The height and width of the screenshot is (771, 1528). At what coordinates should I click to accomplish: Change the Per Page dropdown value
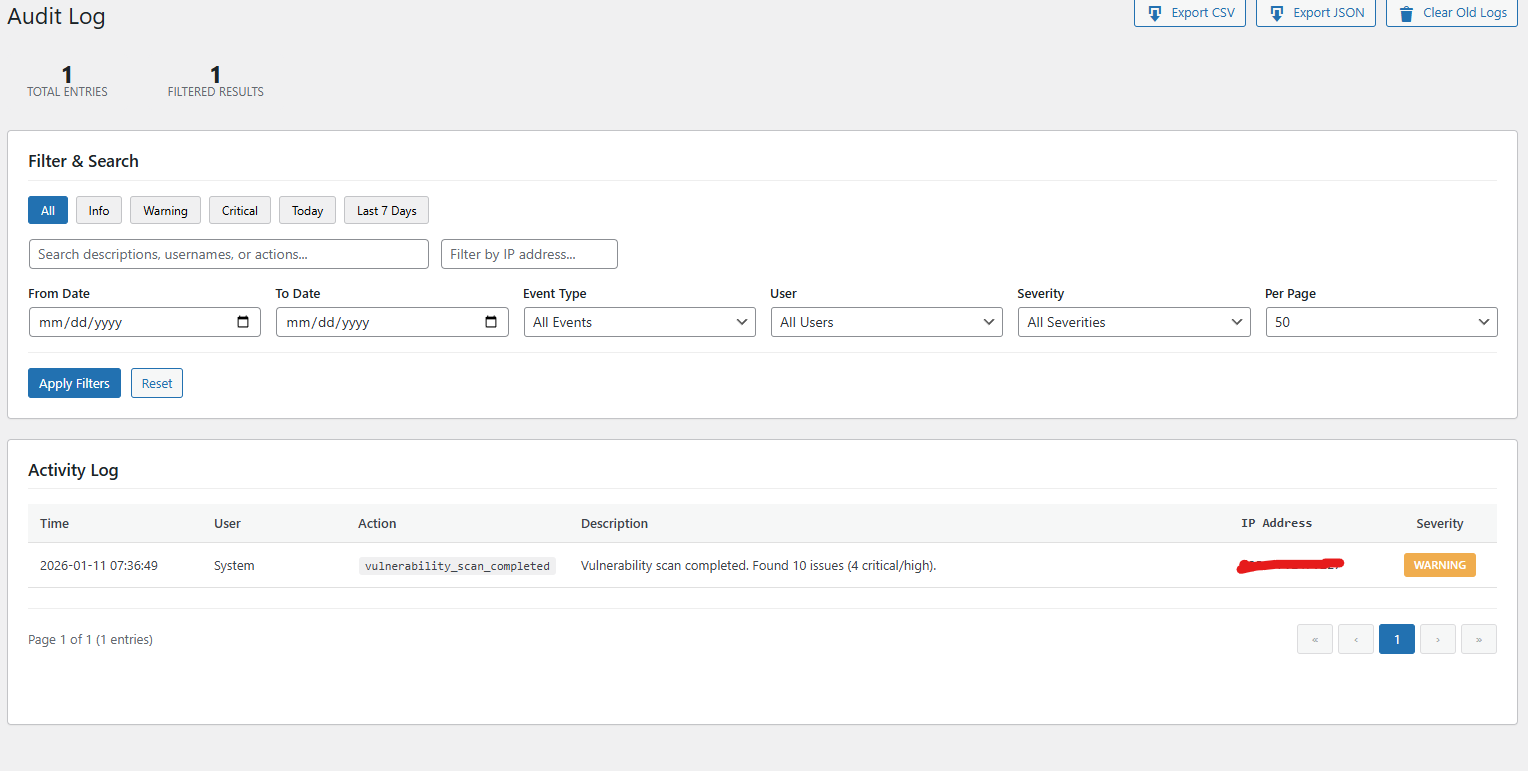(x=1381, y=321)
